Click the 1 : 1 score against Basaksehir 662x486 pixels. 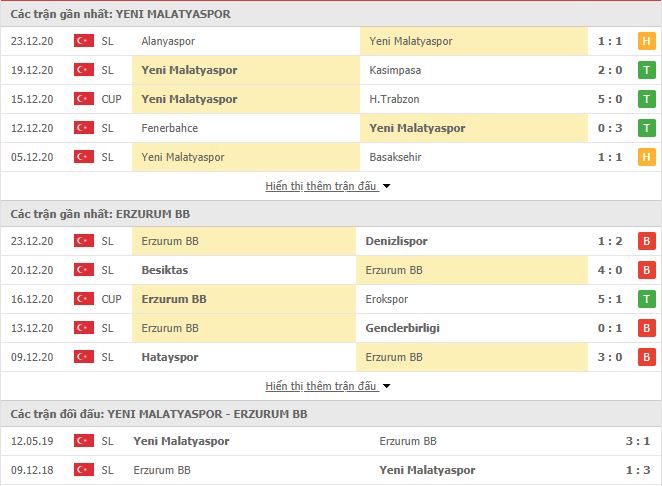tap(610, 157)
